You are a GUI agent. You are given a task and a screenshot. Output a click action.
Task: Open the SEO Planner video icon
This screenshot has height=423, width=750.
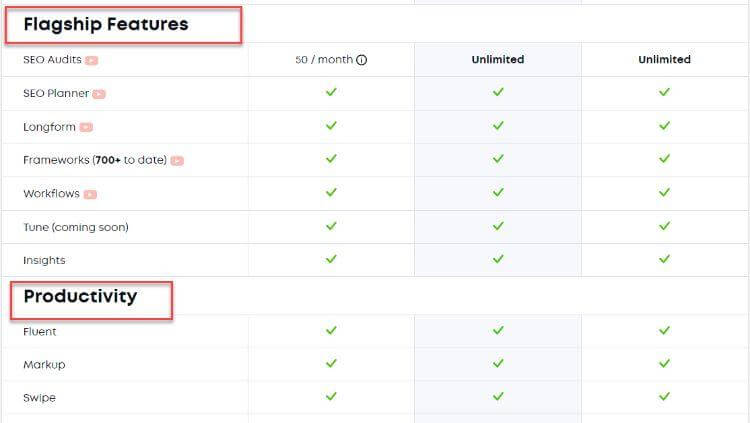99,94
